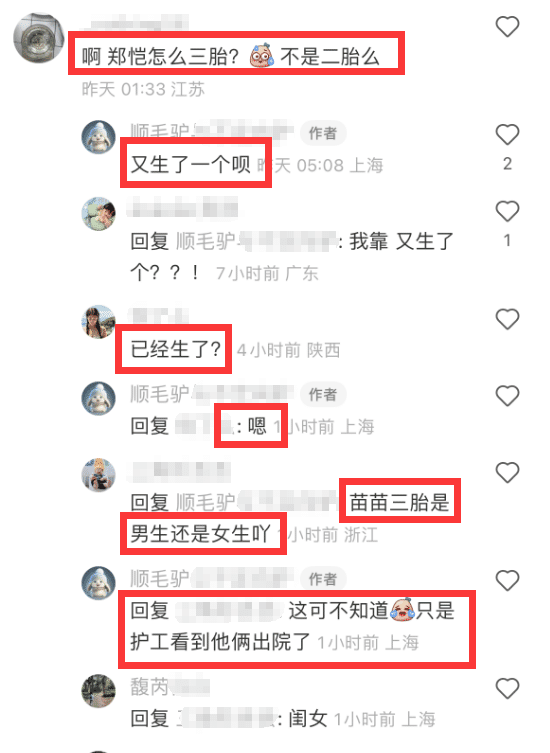Like the author's reply 嗯
Viewport: 550px width, 753px height.
(x=507, y=396)
